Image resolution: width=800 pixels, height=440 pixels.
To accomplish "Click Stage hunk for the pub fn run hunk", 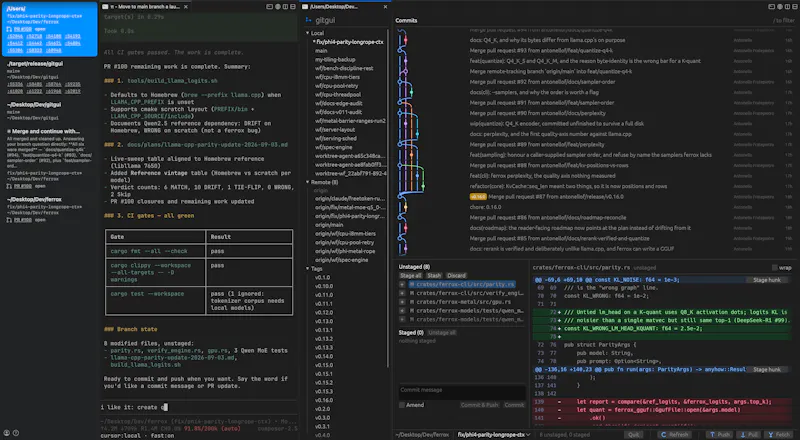I will [767, 369].
